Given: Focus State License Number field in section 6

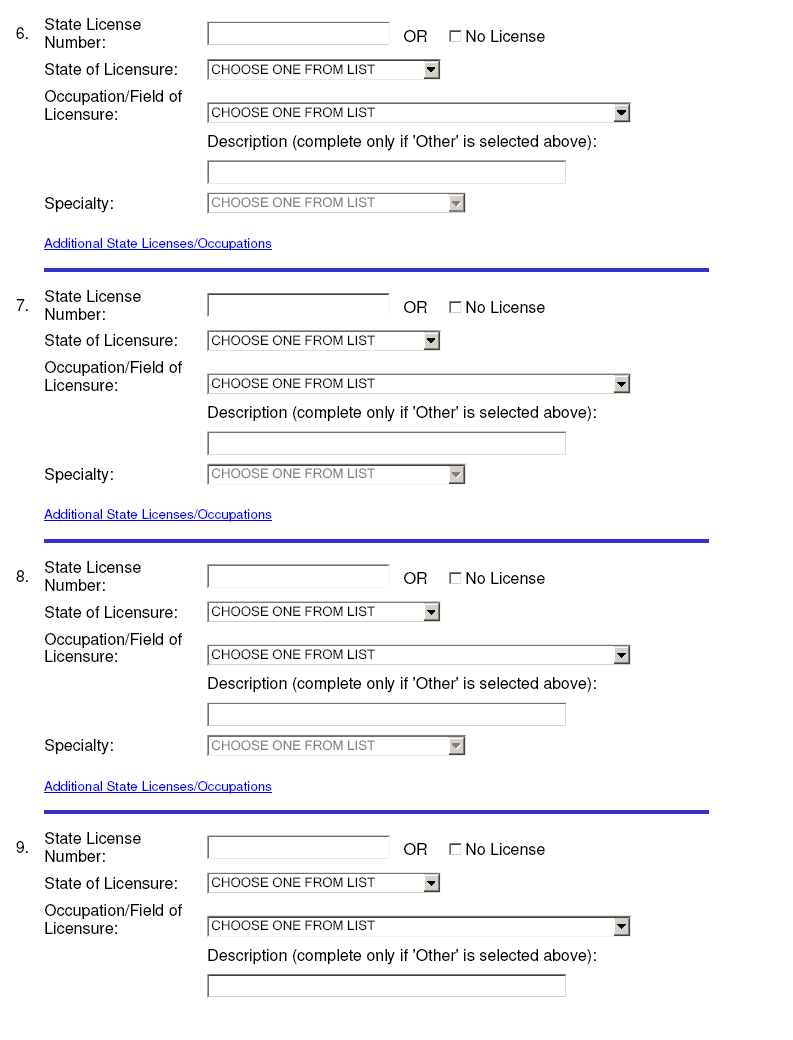Looking at the screenshot, I should click(298, 34).
